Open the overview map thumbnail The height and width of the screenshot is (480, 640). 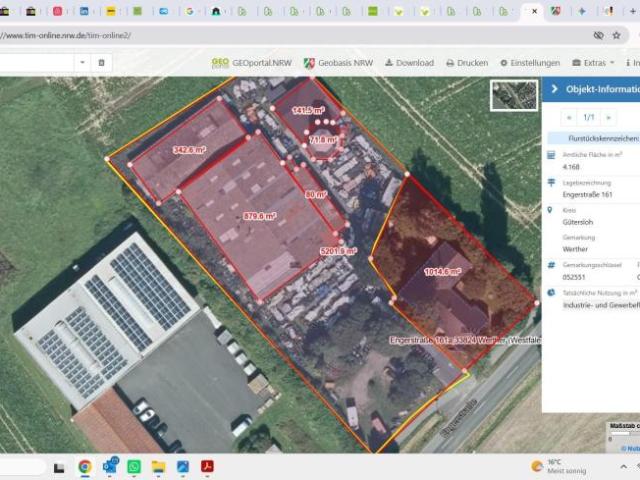514,96
